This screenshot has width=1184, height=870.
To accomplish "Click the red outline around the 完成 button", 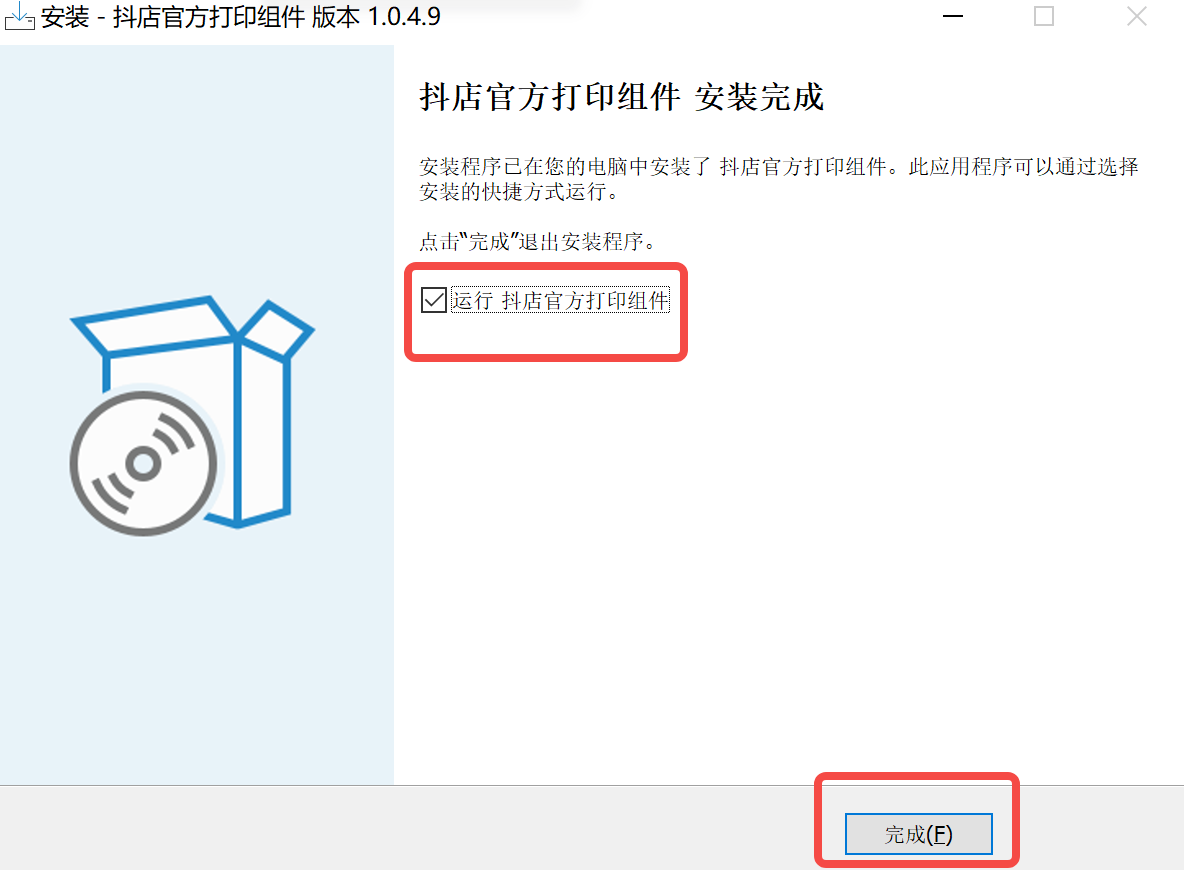I will coord(917,776).
